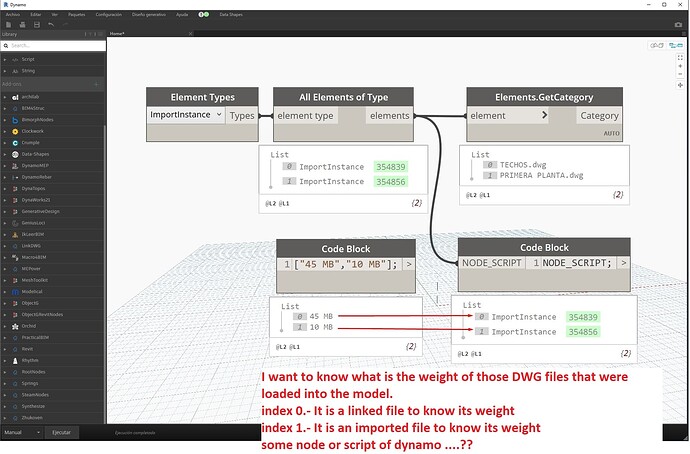This screenshot has height=454, width=690.
Task: Click the Ejecutar run button
Action: (x=61, y=432)
